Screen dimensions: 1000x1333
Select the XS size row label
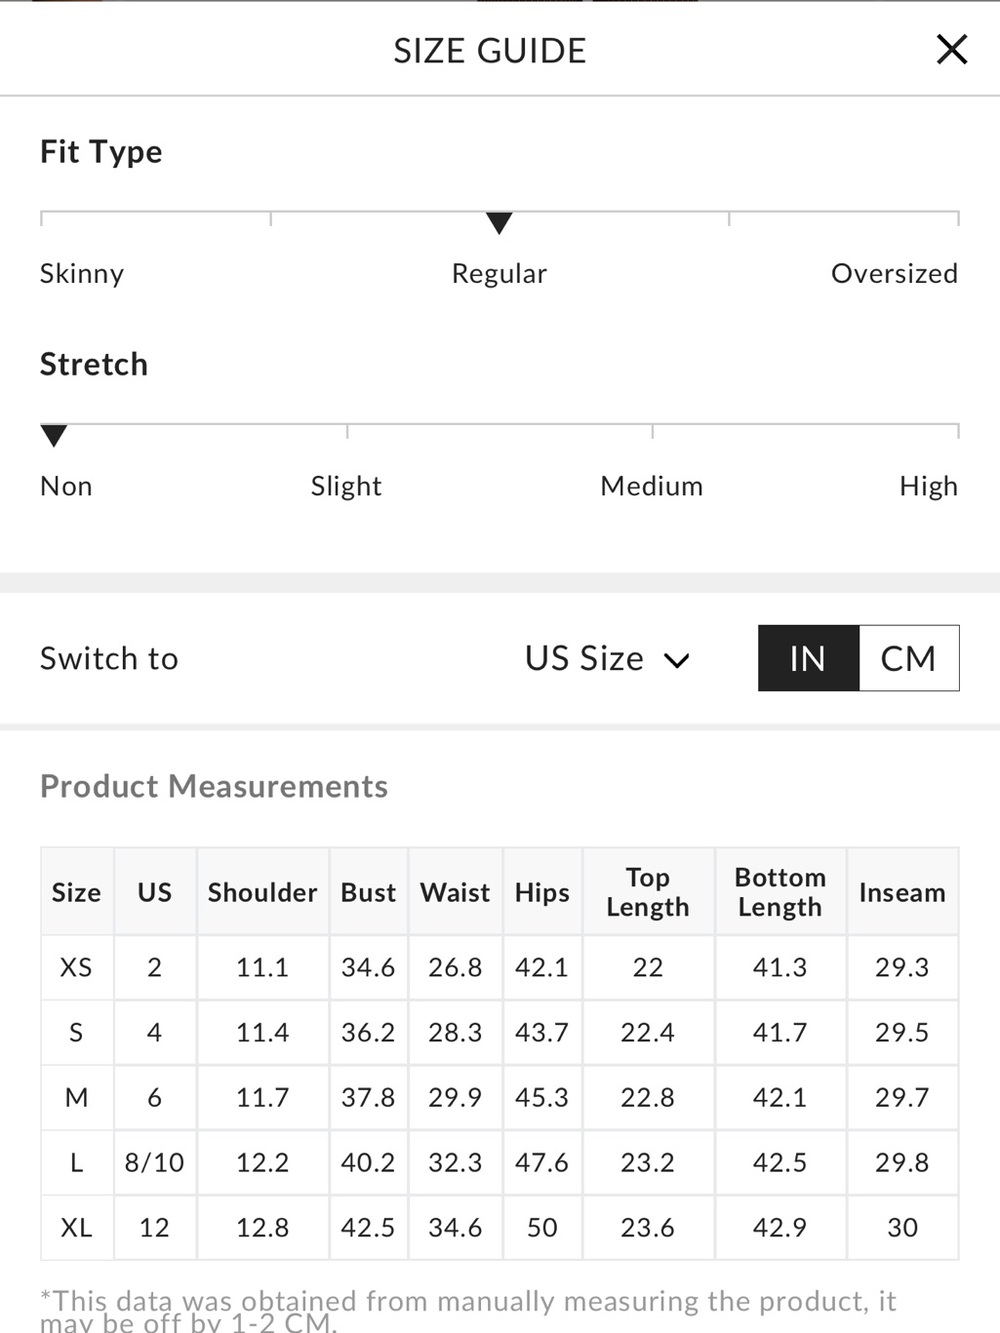pos(77,967)
